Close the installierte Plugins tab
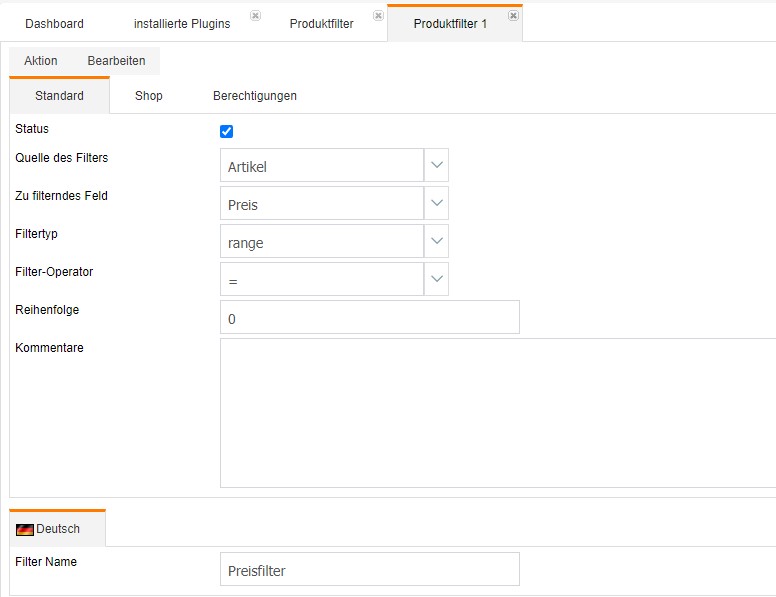Image resolution: width=776 pixels, height=597 pixels. (255, 15)
